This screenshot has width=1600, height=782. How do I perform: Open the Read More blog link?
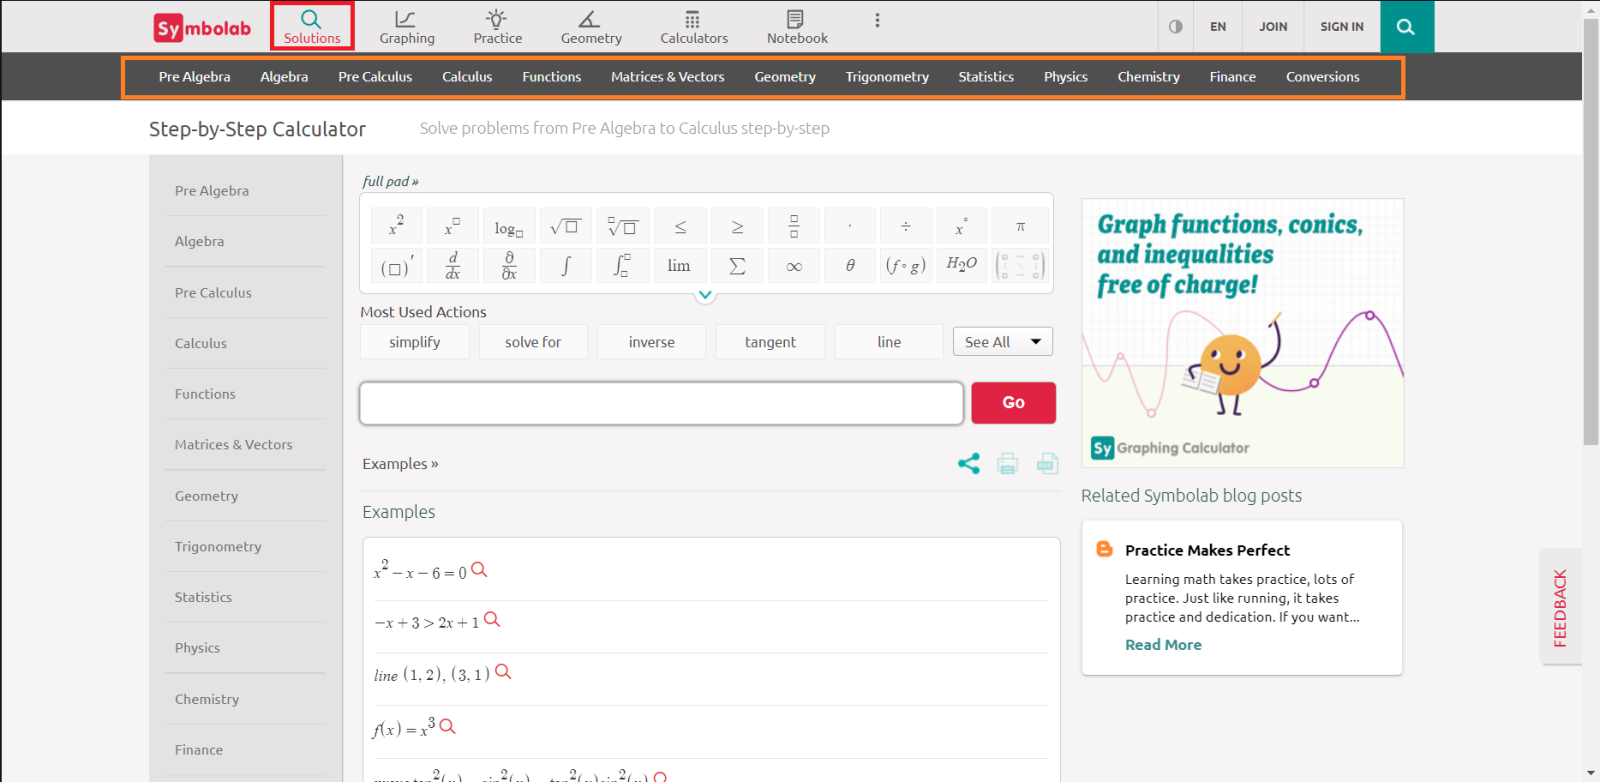(x=1163, y=645)
